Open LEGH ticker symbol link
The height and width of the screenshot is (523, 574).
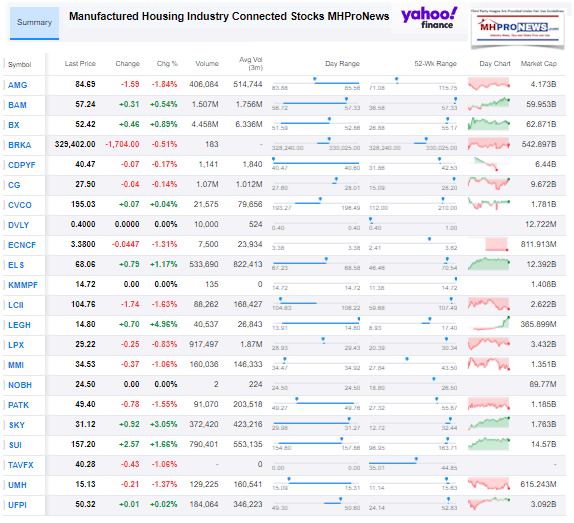click(19, 325)
